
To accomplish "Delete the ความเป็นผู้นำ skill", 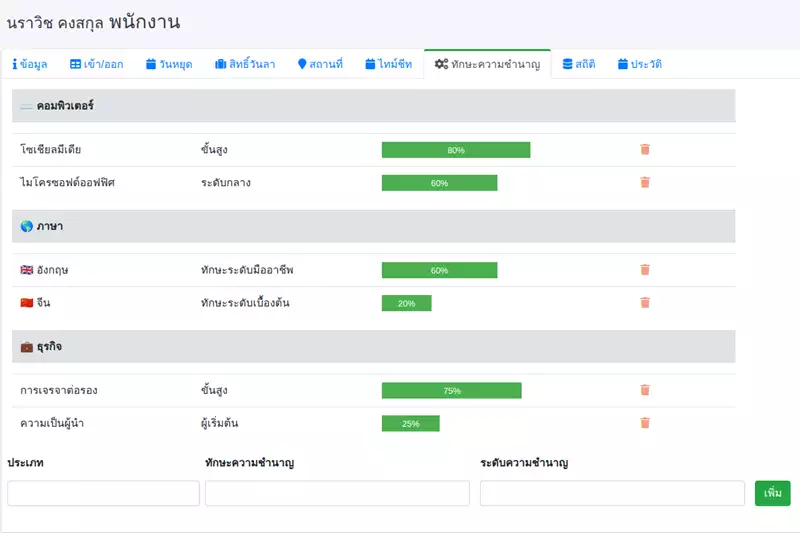I will point(645,423).
